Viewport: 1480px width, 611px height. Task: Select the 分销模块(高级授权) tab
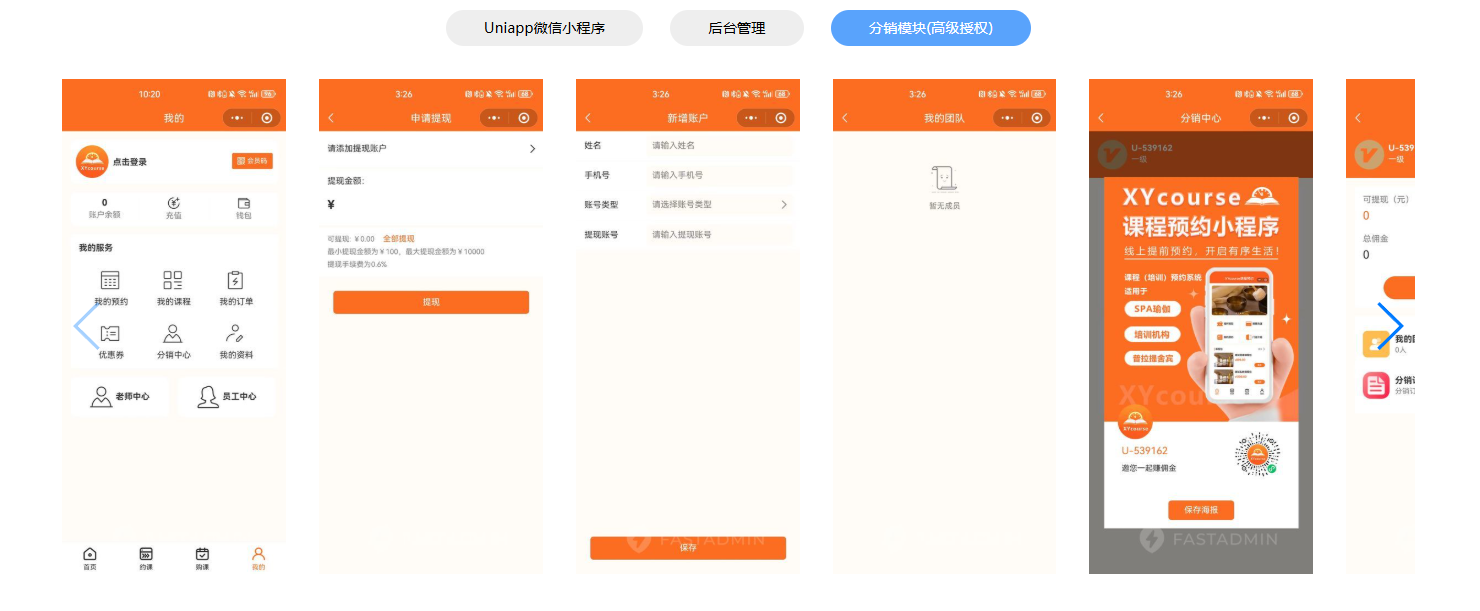(x=931, y=28)
